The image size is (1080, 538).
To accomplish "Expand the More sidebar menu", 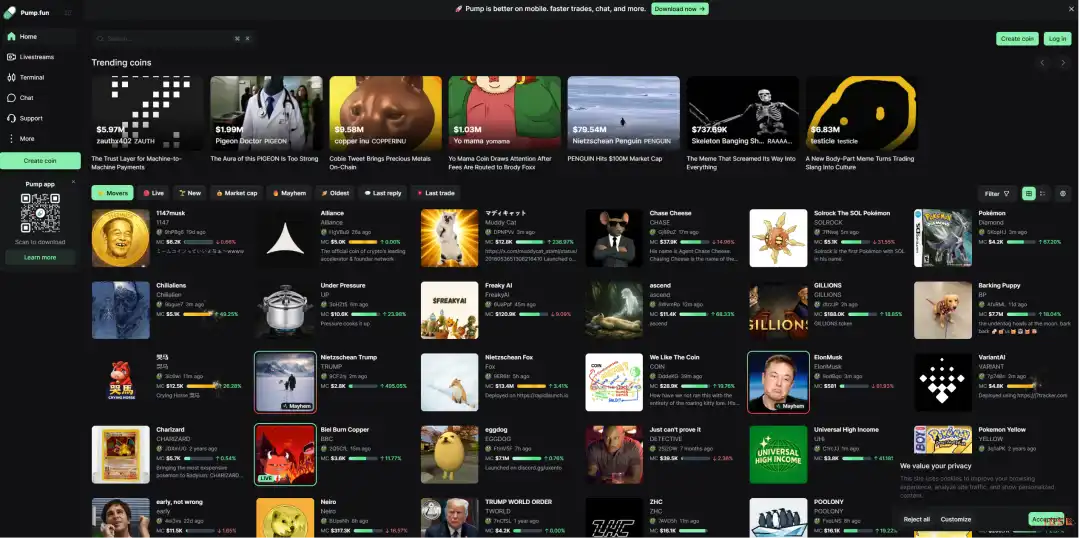I will (26, 139).
